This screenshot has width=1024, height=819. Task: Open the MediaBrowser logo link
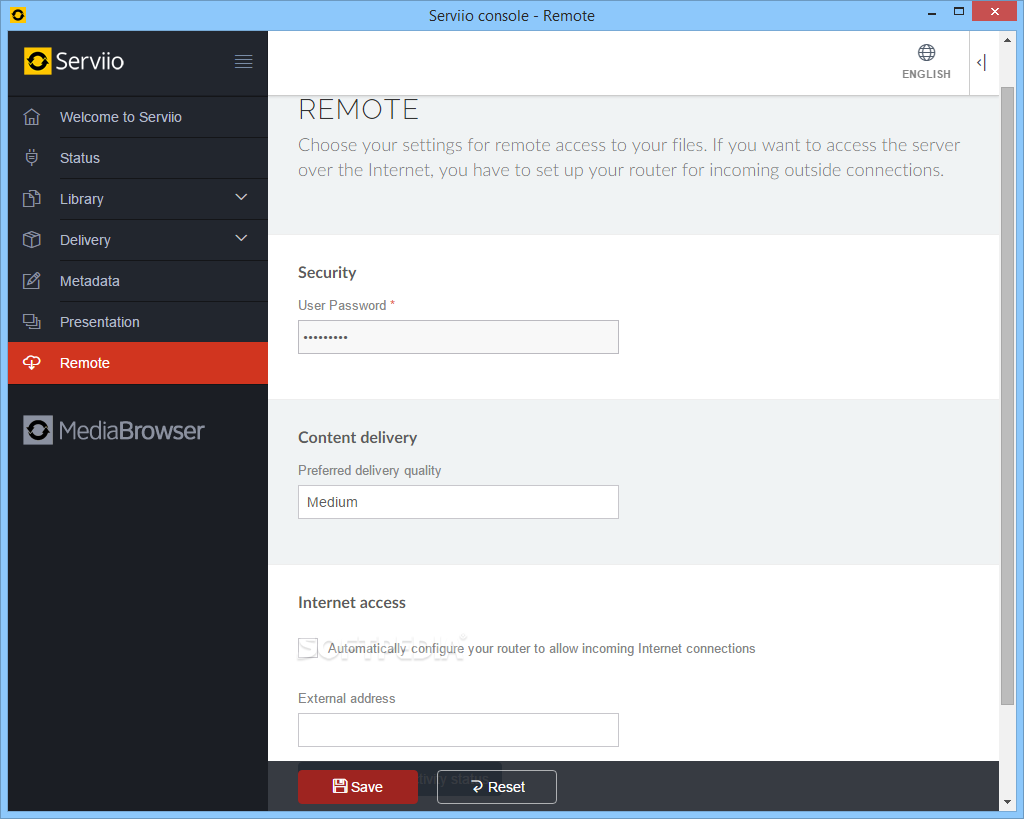pyautogui.click(x=114, y=430)
